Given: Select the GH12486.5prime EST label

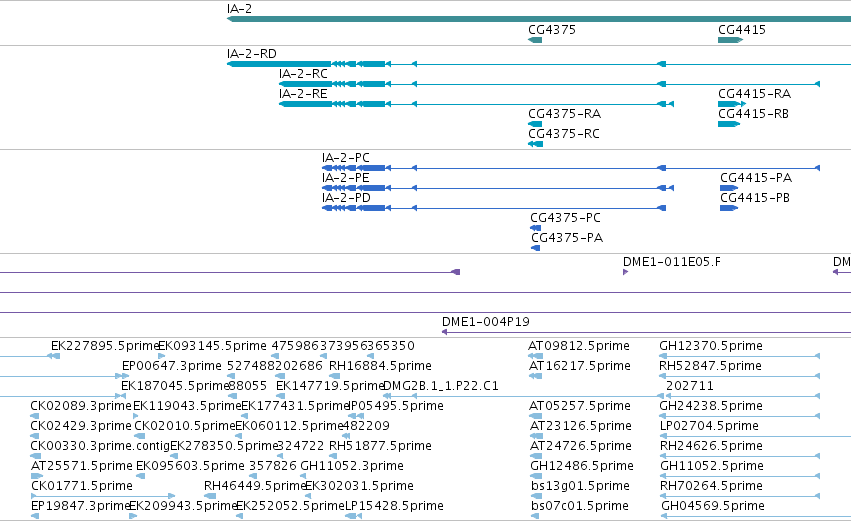Looking at the screenshot, I should pos(582,467).
